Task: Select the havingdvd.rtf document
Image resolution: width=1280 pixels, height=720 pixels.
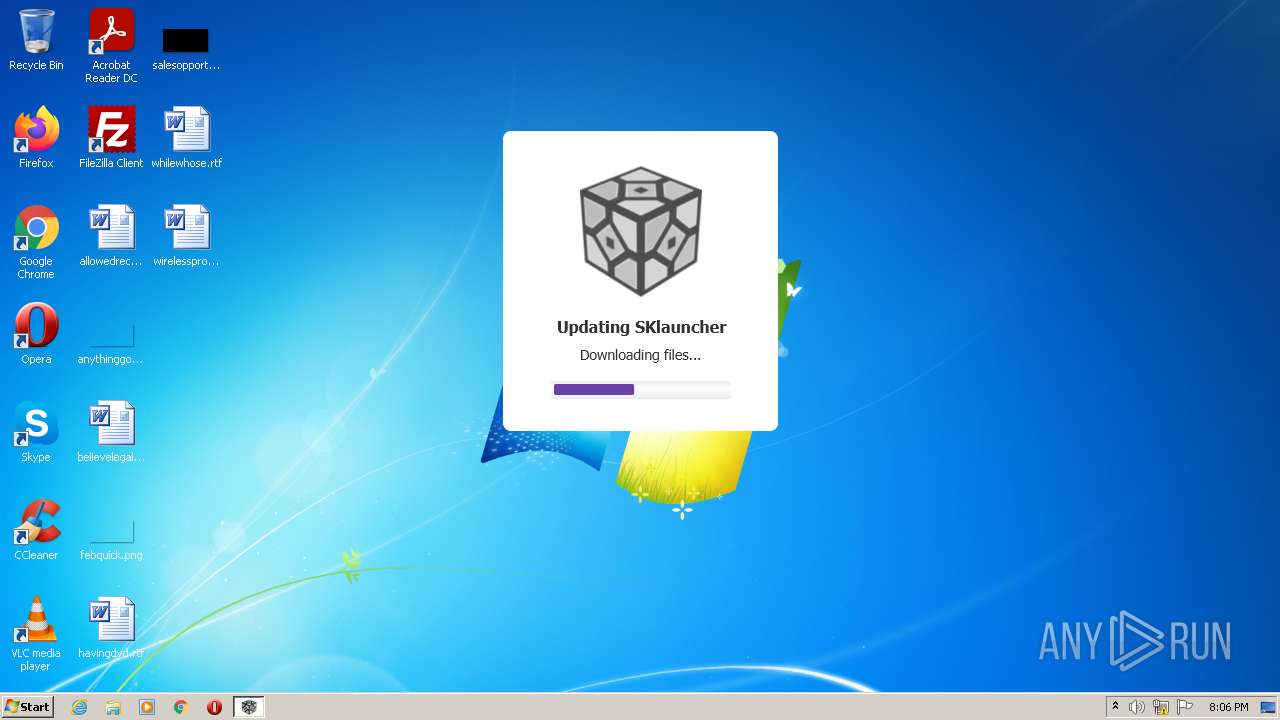Action: (x=111, y=628)
